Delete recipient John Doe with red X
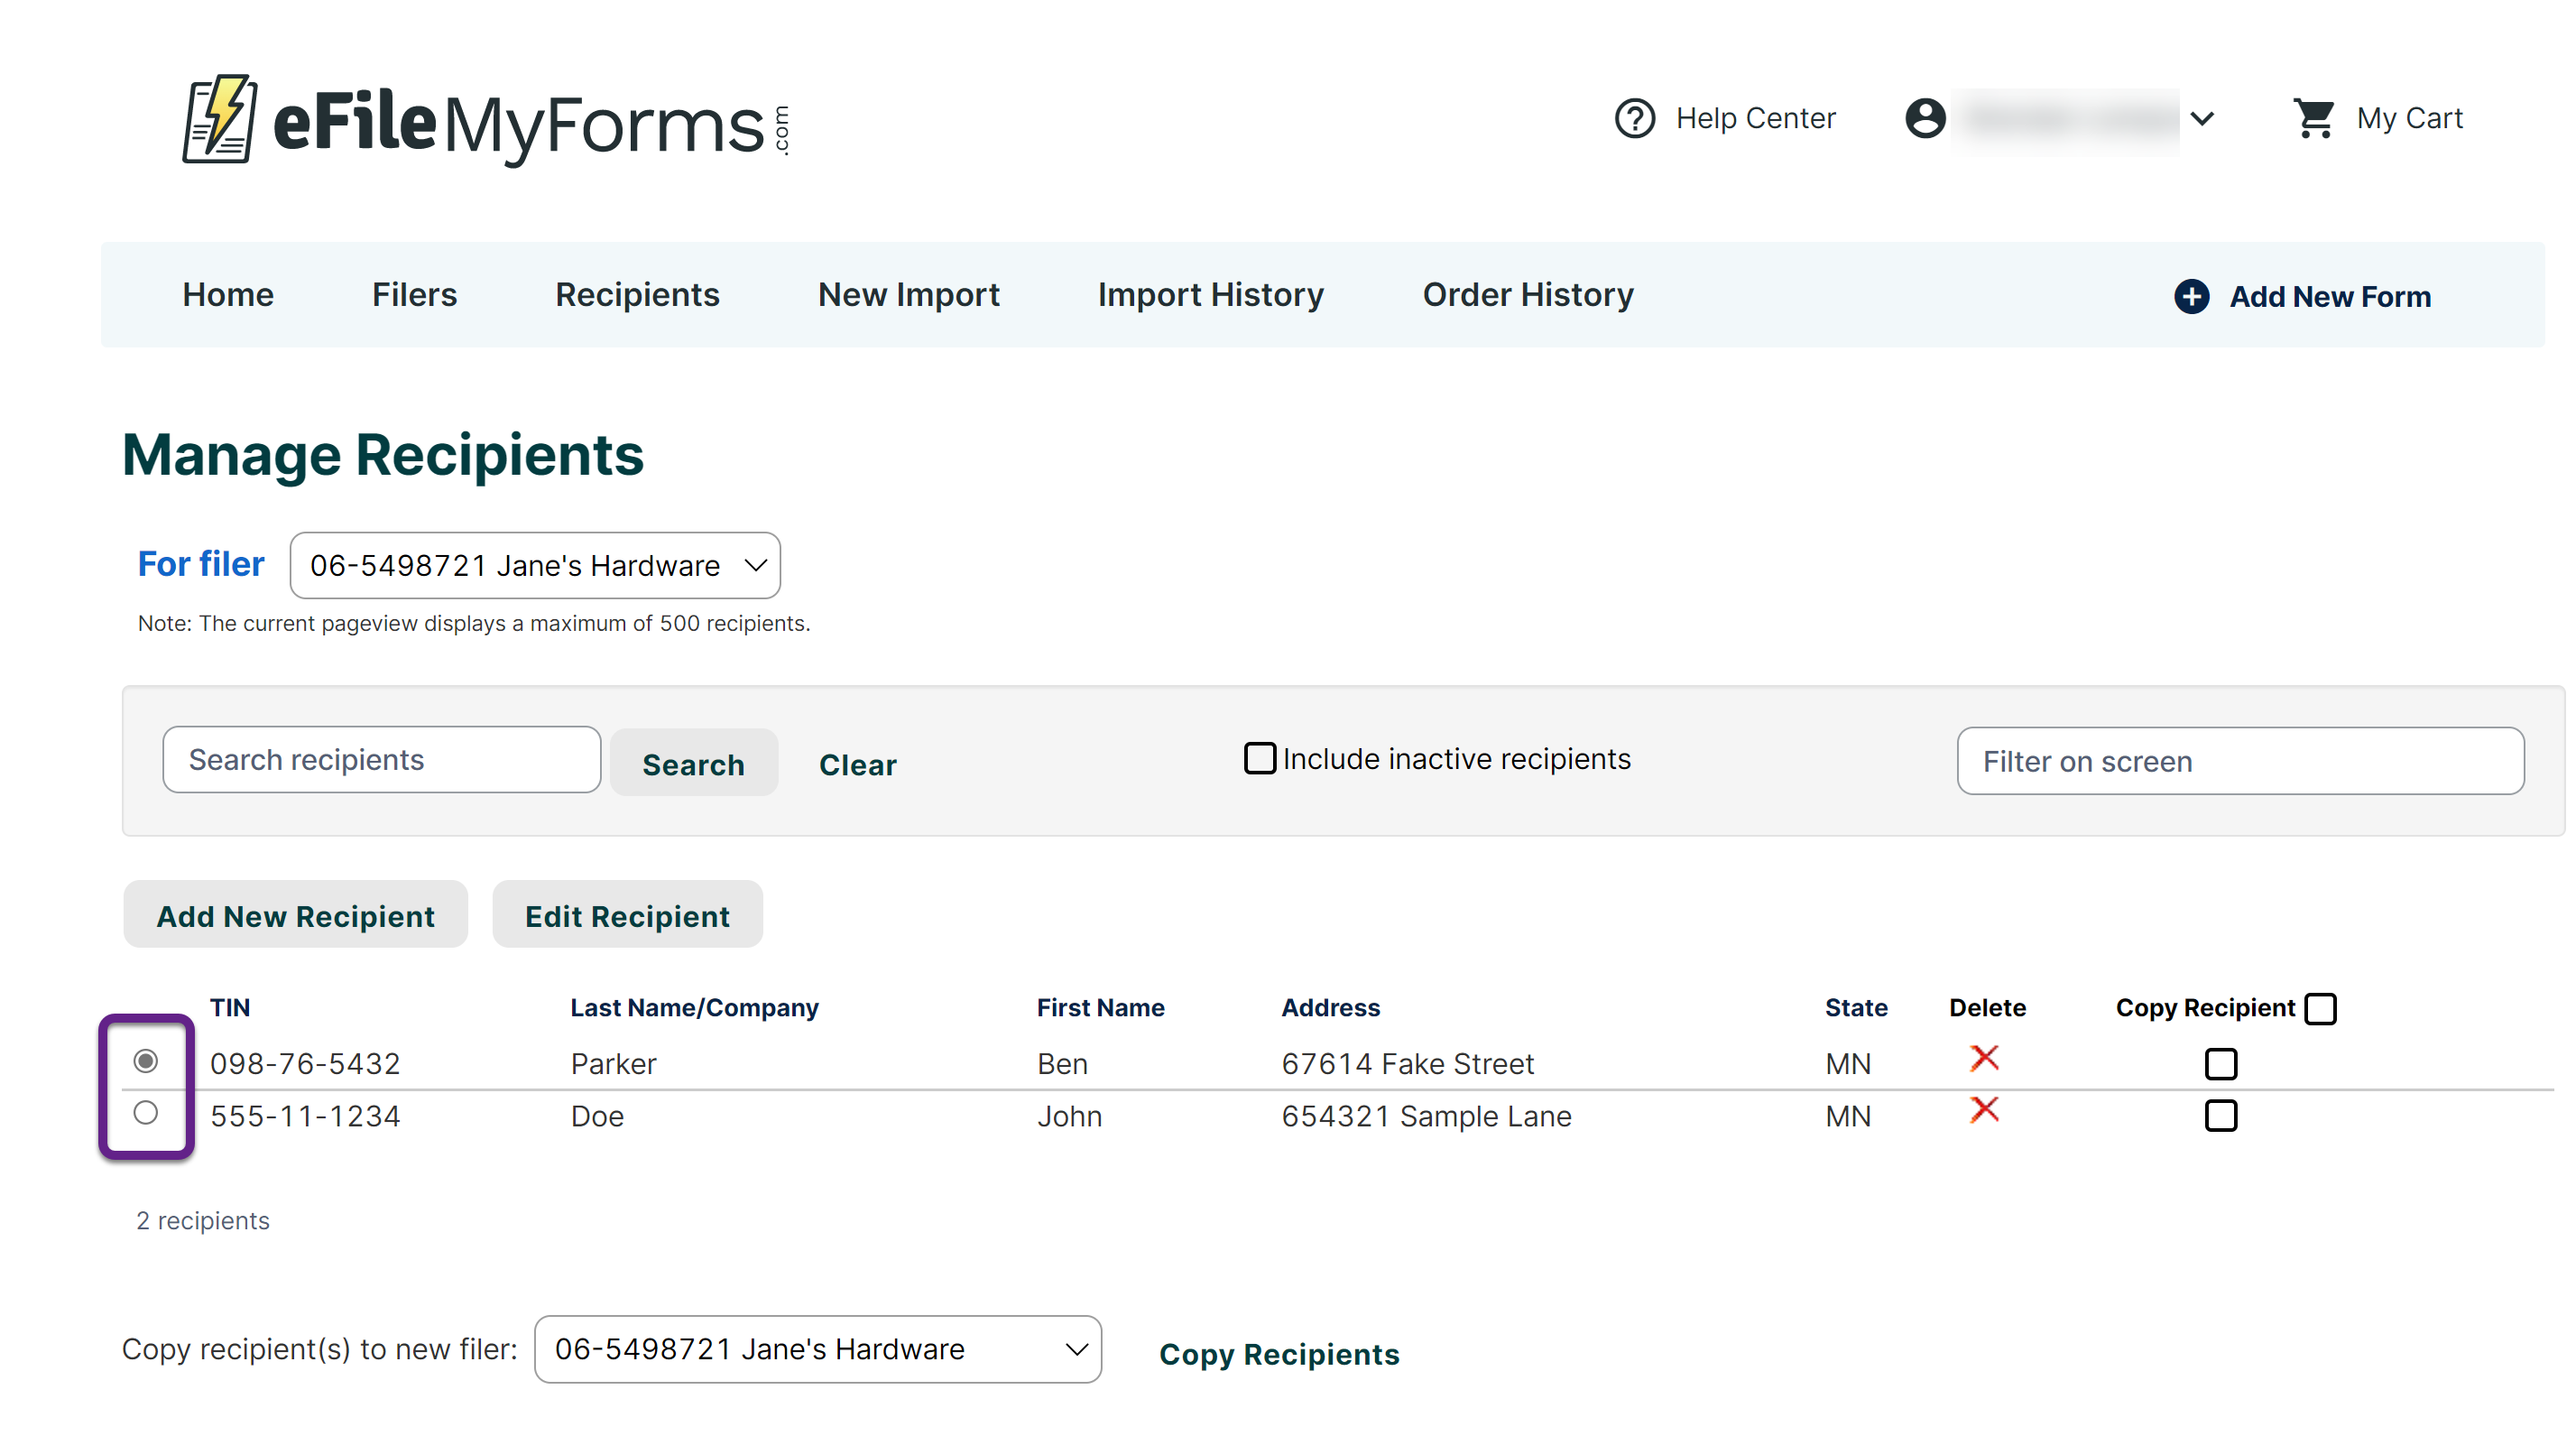 click(x=1984, y=1110)
